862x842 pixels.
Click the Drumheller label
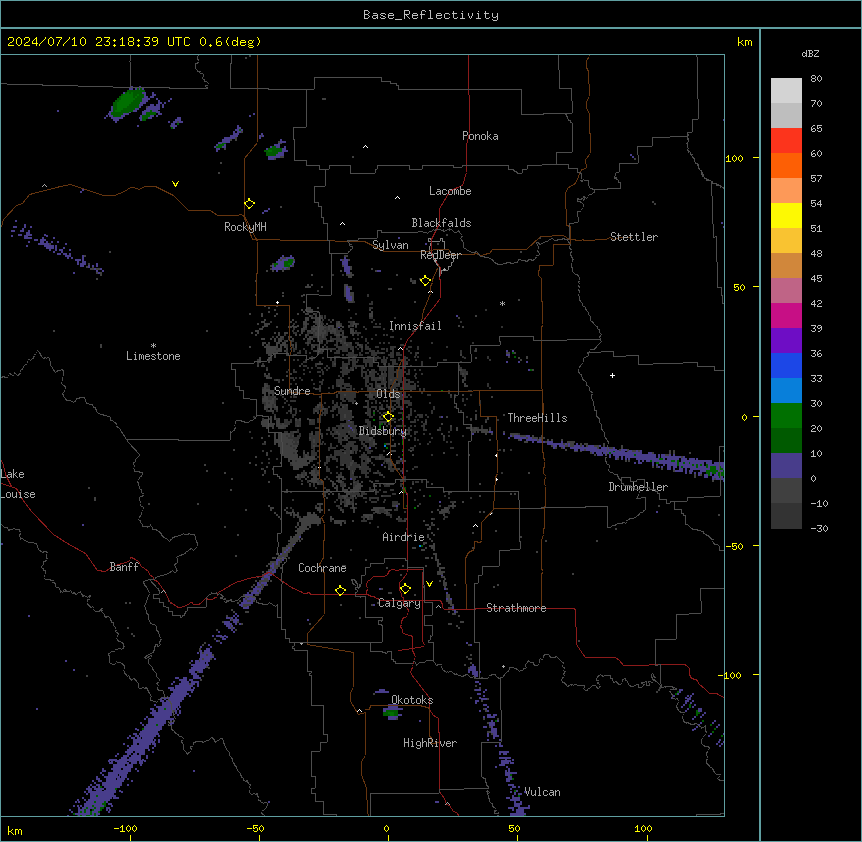638,487
